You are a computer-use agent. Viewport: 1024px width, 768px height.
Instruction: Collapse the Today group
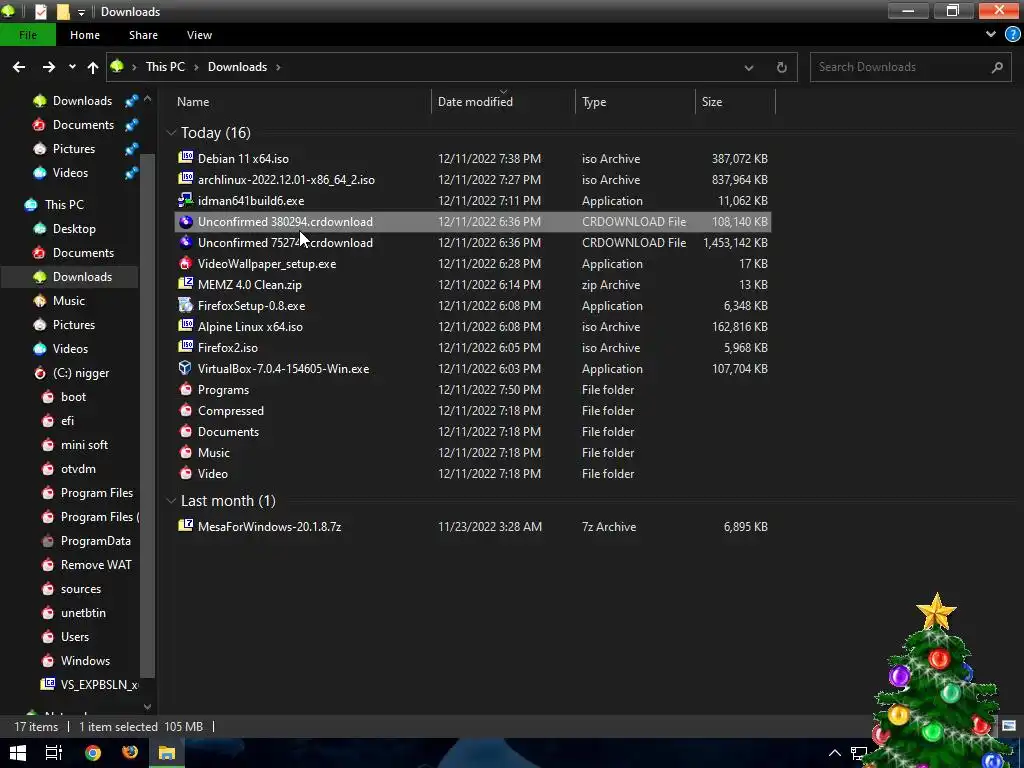point(171,133)
